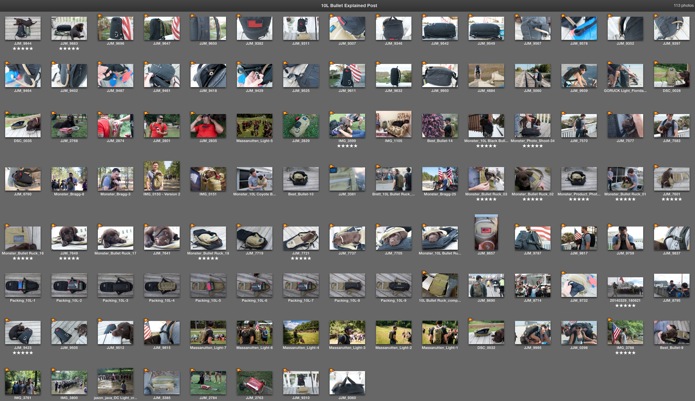Image resolution: width=695 pixels, height=401 pixels.
Task: Select the IMG_0151 thumbnail
Action: click(x=208, y=179)
